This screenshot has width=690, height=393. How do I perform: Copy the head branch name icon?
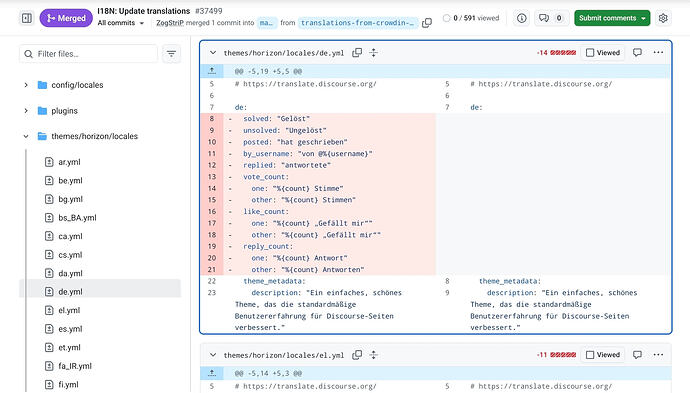(426, 23)
